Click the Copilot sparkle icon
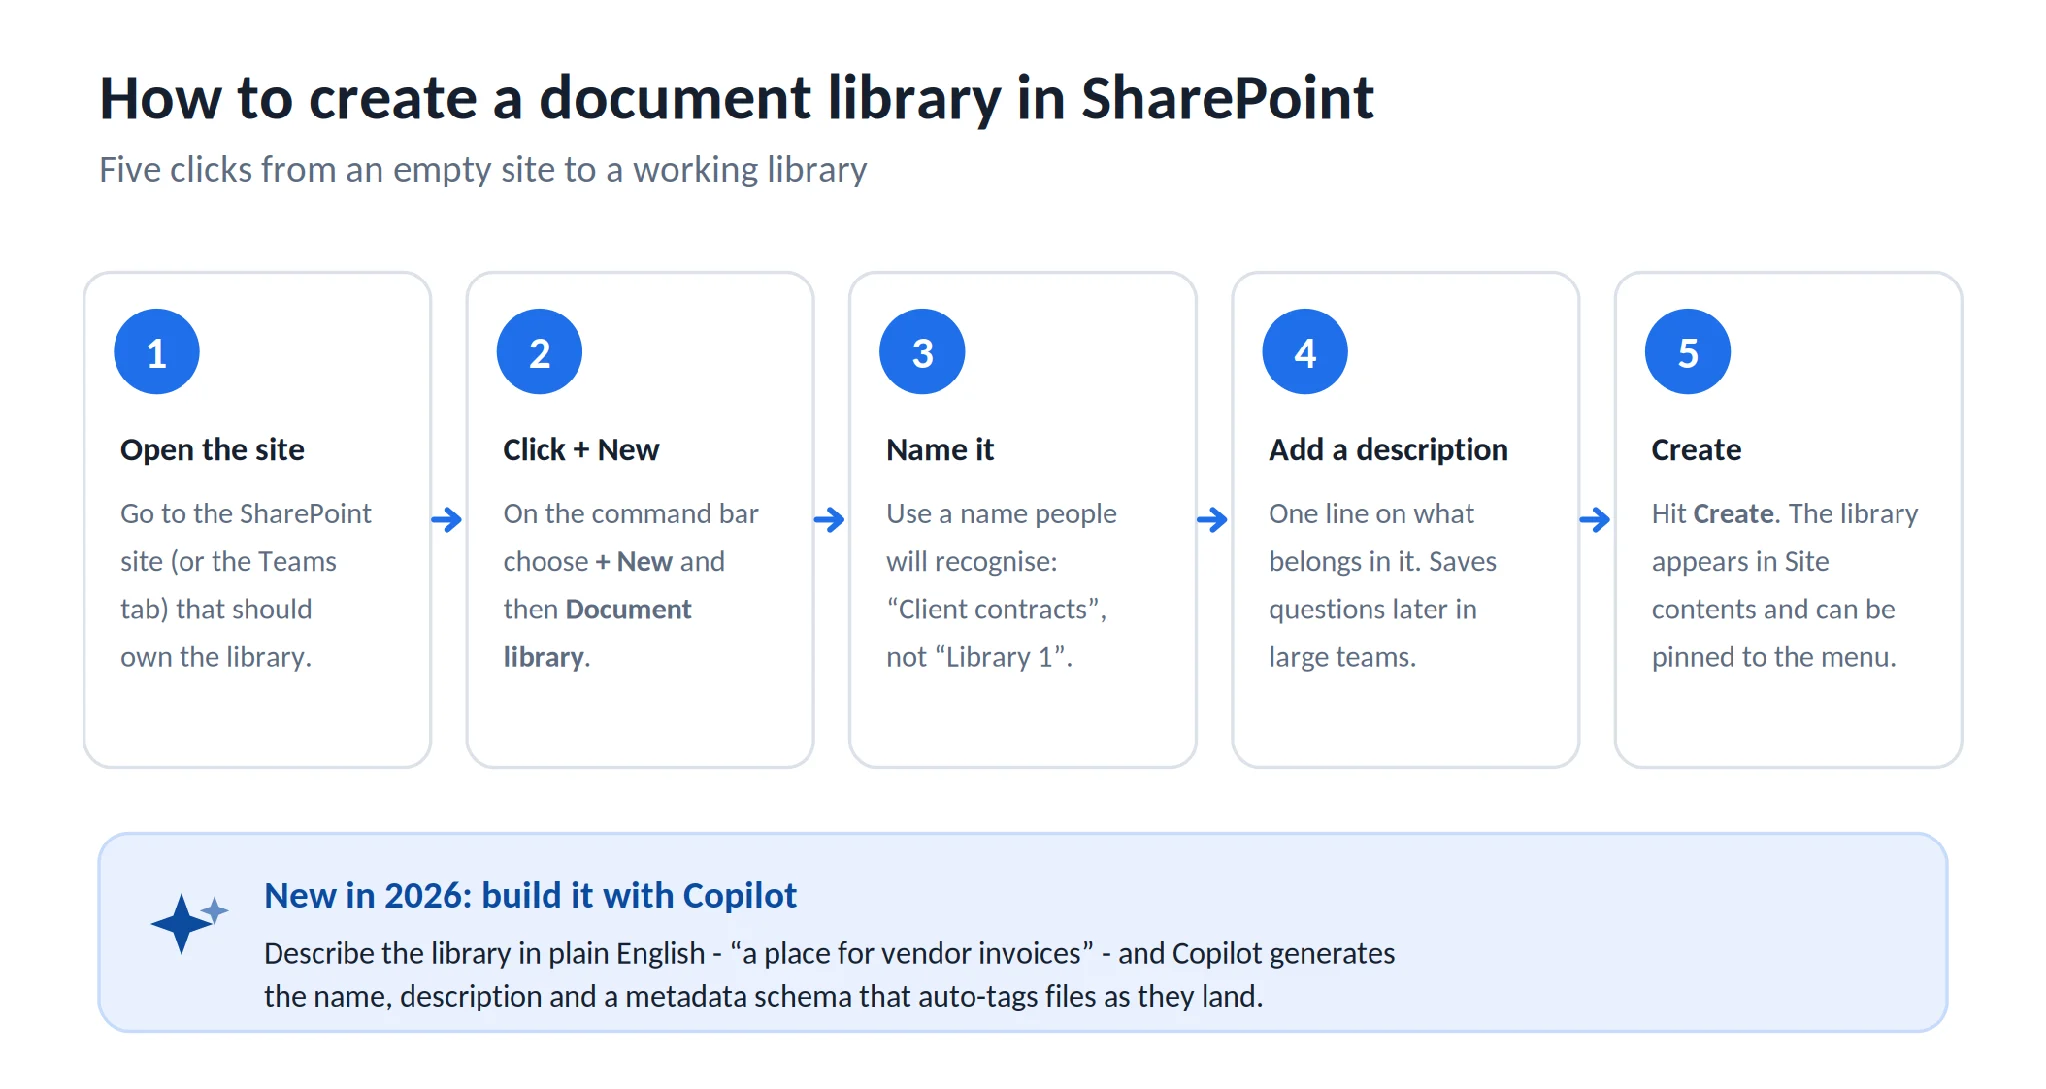 click(x=189, y=923)
